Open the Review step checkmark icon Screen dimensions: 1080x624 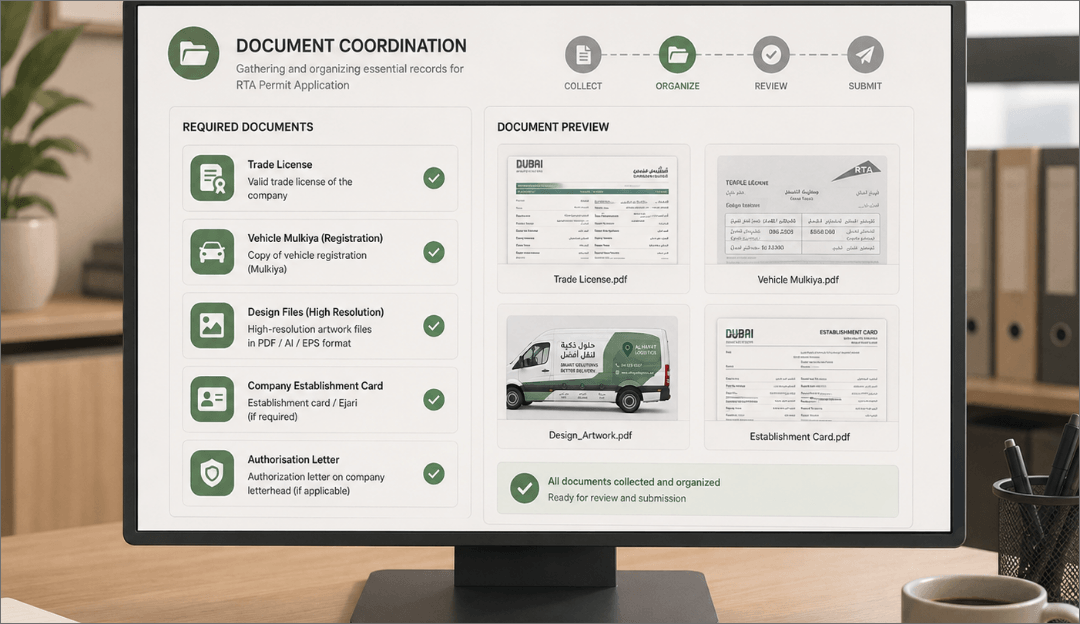click(x=771, y=54)
